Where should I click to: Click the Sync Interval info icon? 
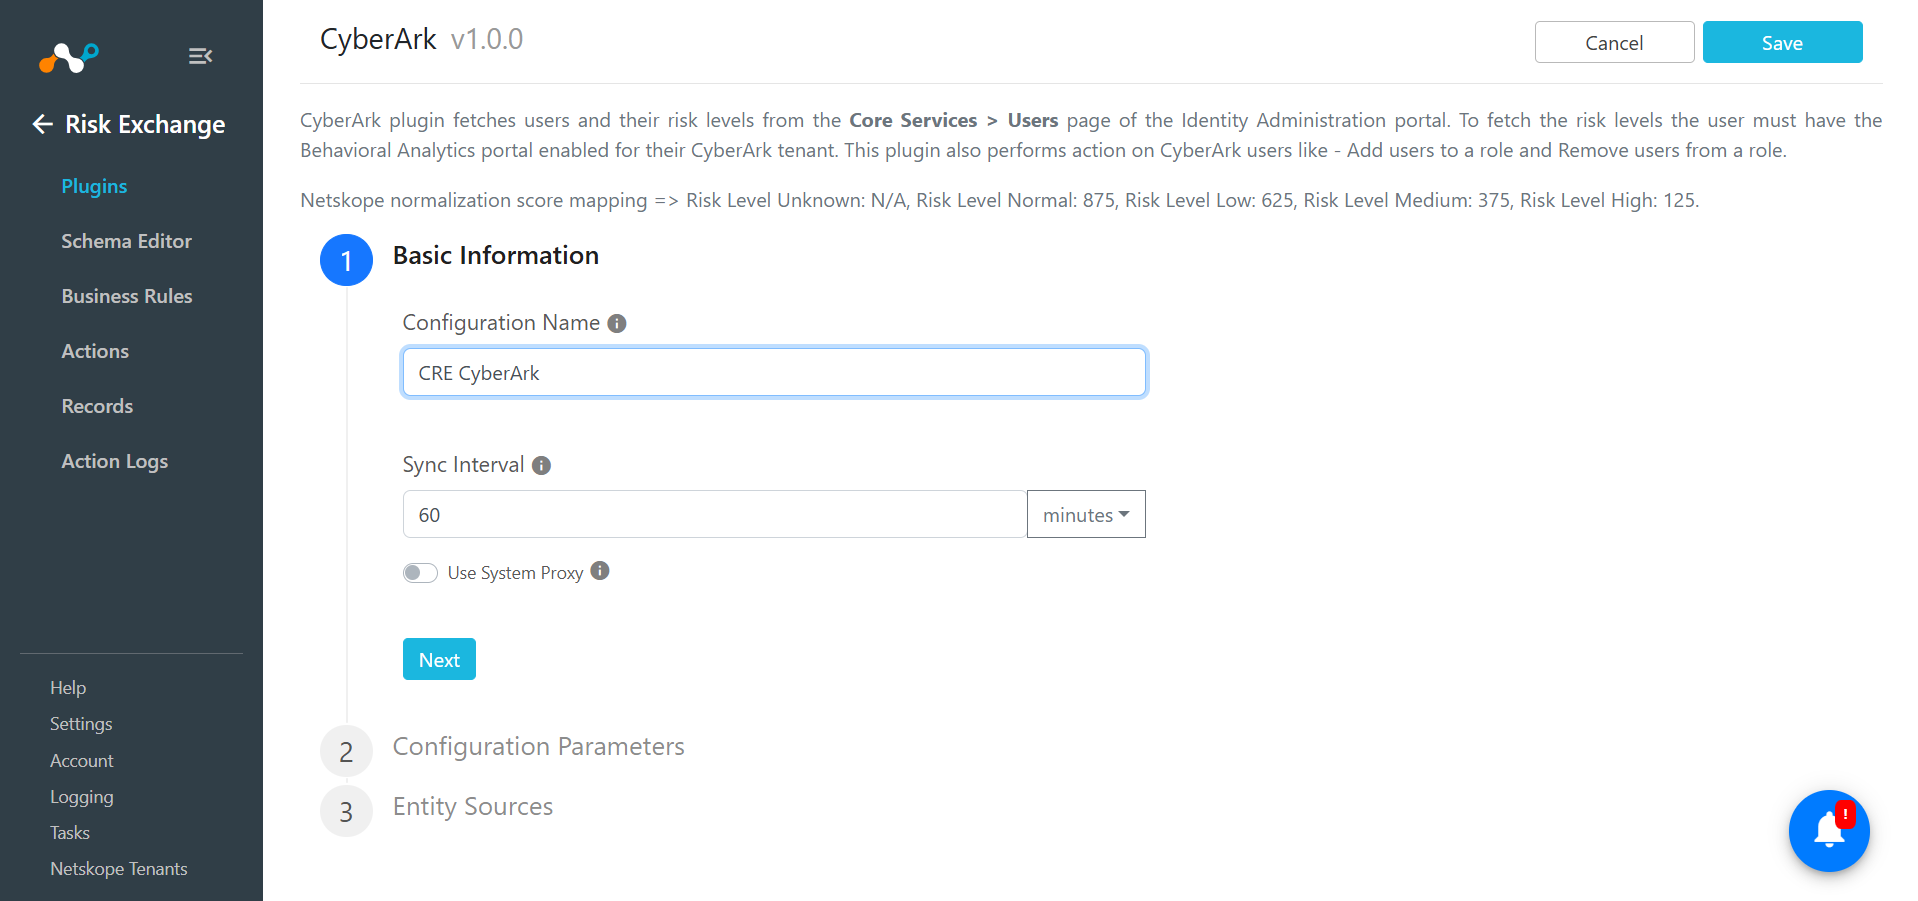pos(541,465)
